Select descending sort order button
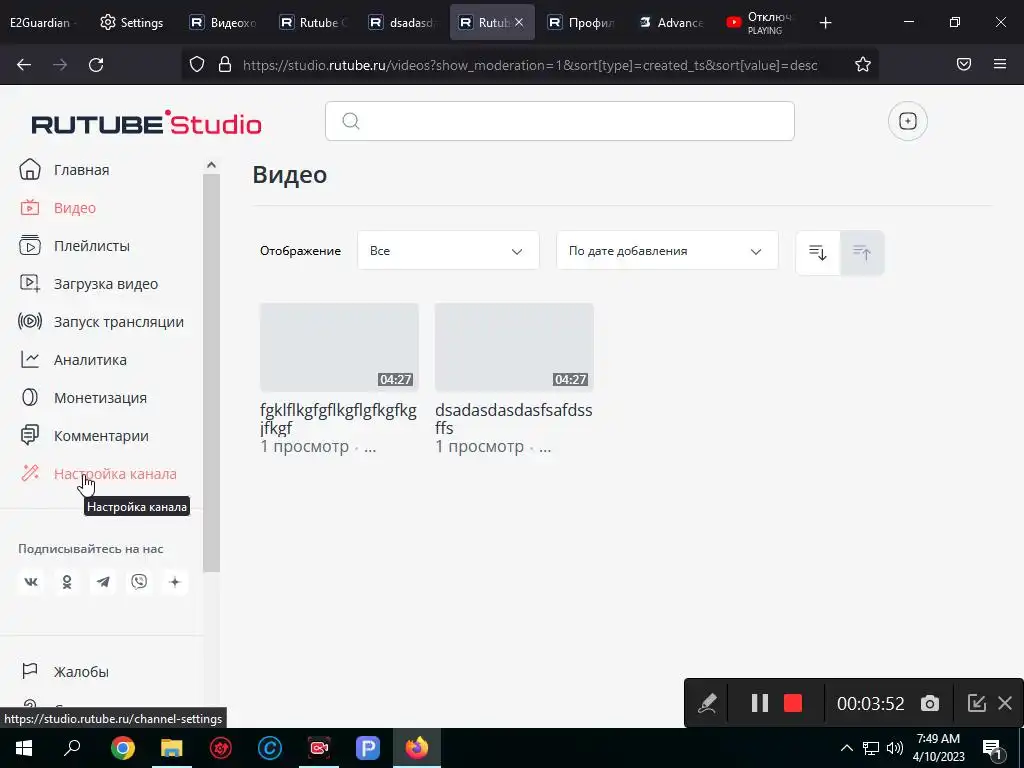Image resolution: width=1024 pixels, height=768 pixels. [818, 252]
